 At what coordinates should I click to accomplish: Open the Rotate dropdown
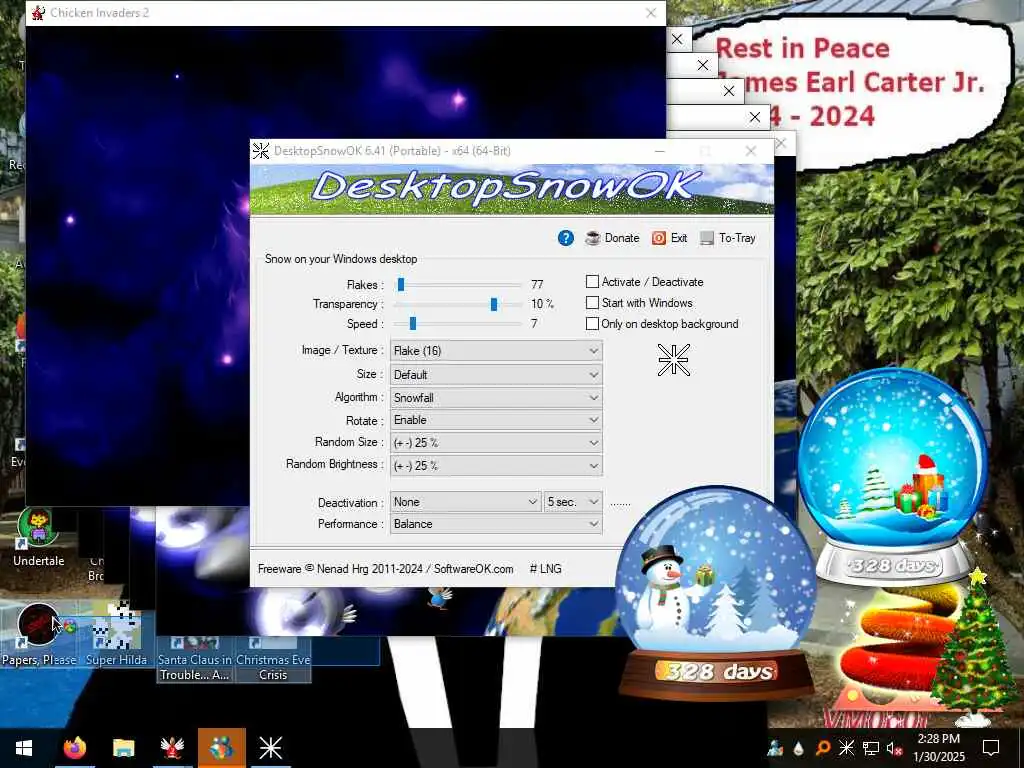496,420
